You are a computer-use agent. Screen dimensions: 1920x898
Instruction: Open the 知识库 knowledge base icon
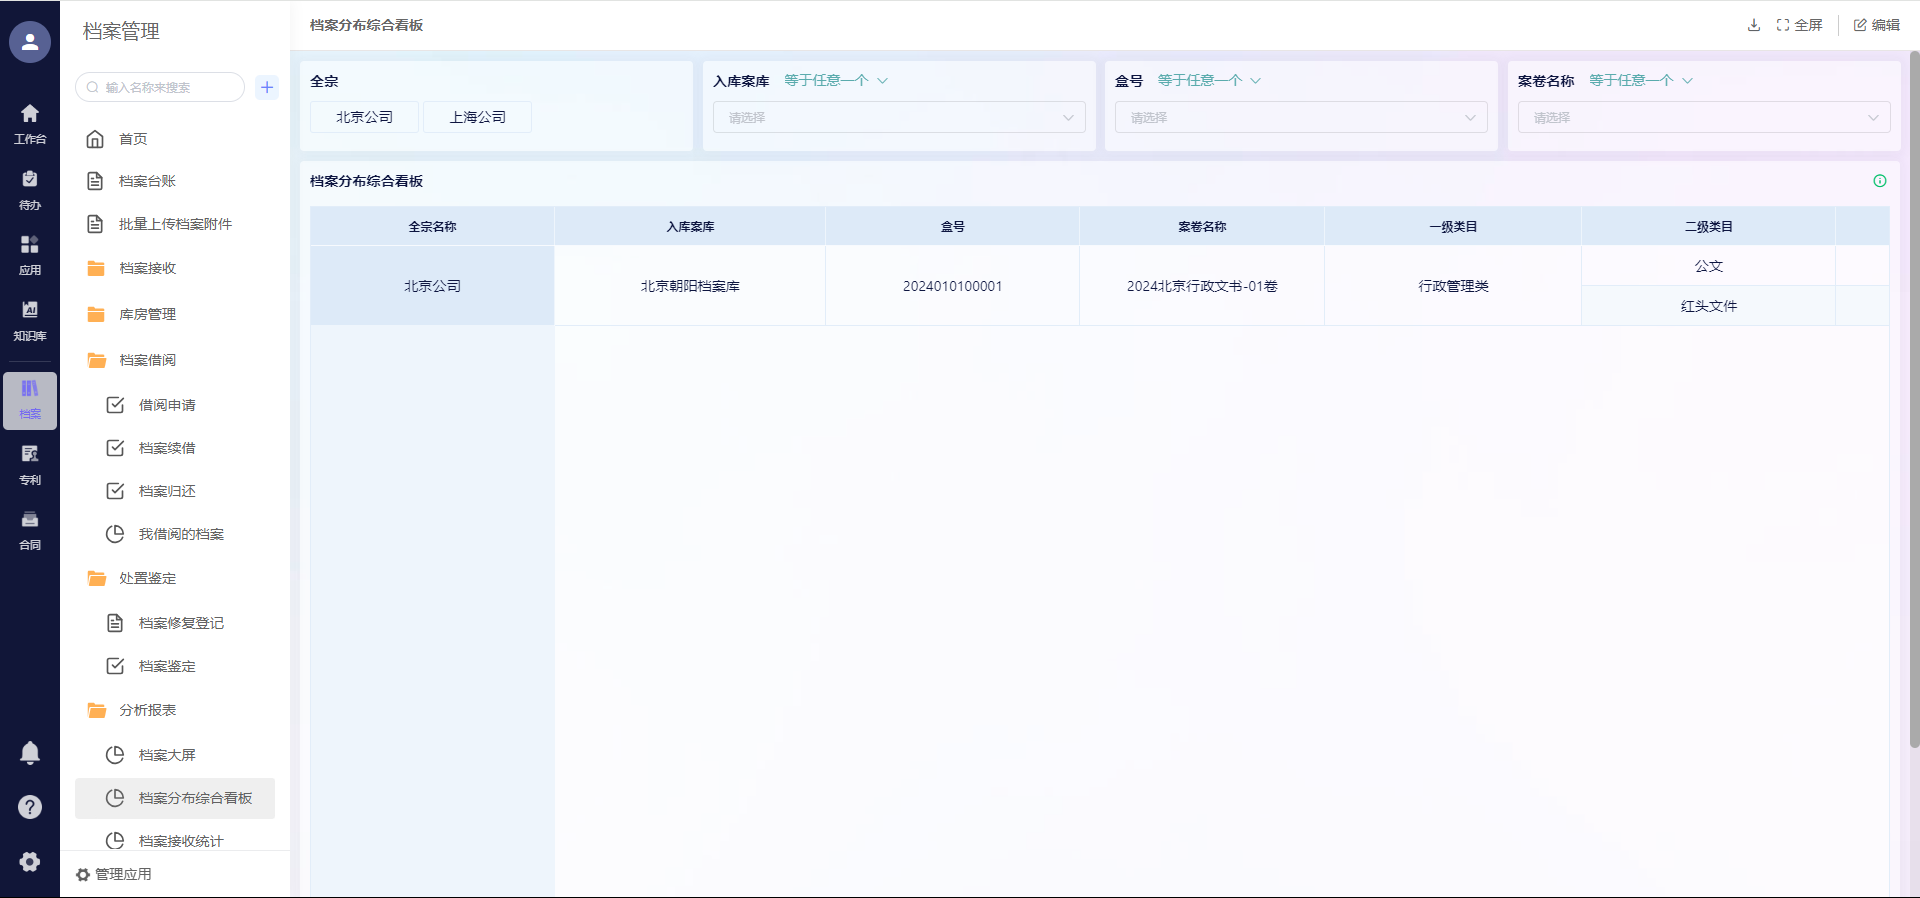tap(30, 320)
